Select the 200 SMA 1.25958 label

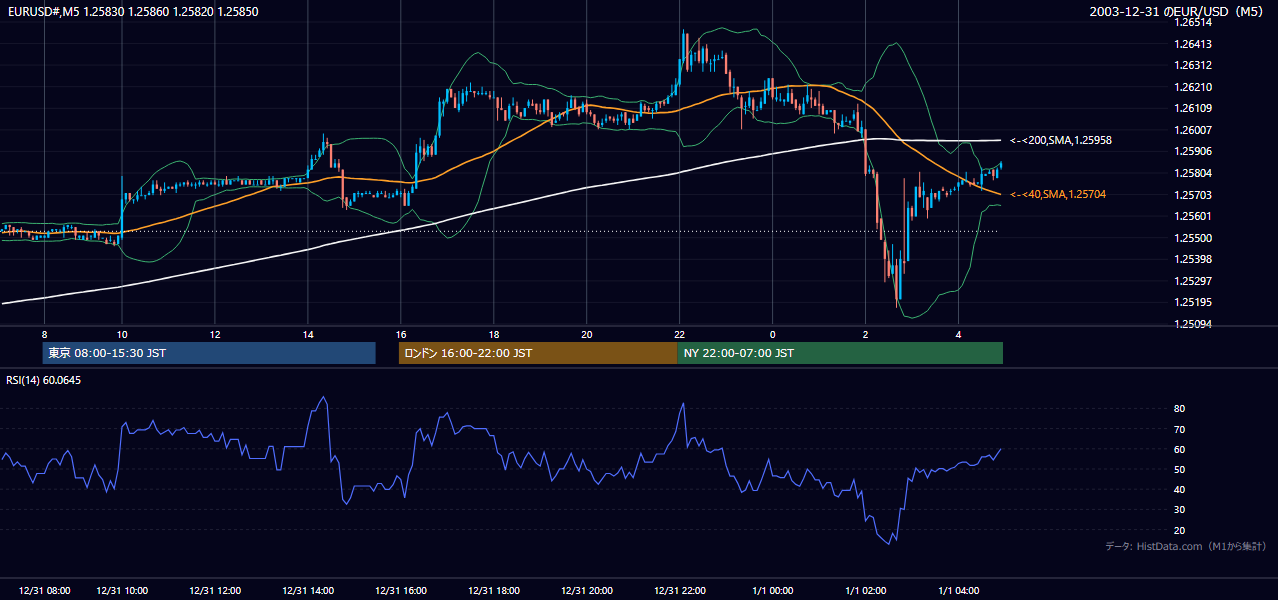coord(1060,141)
